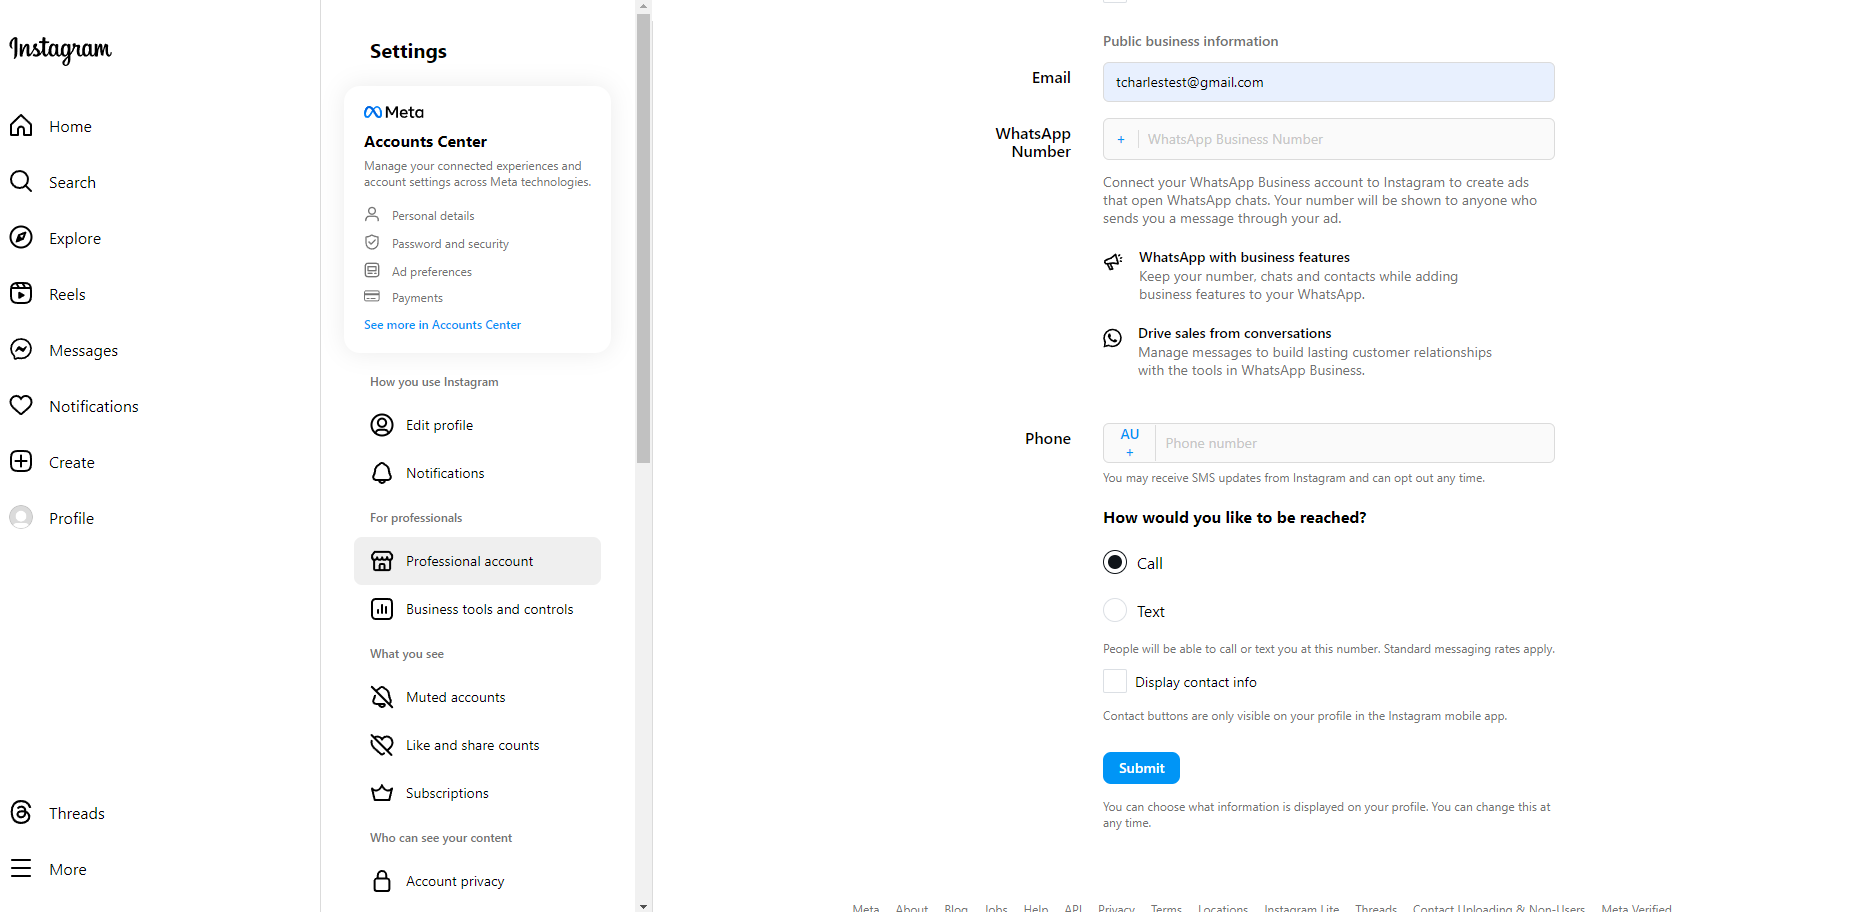The width and height of the screenshot is (1855, 912).
Task: Open the Notifications heart icon
Action: (21, 405)
